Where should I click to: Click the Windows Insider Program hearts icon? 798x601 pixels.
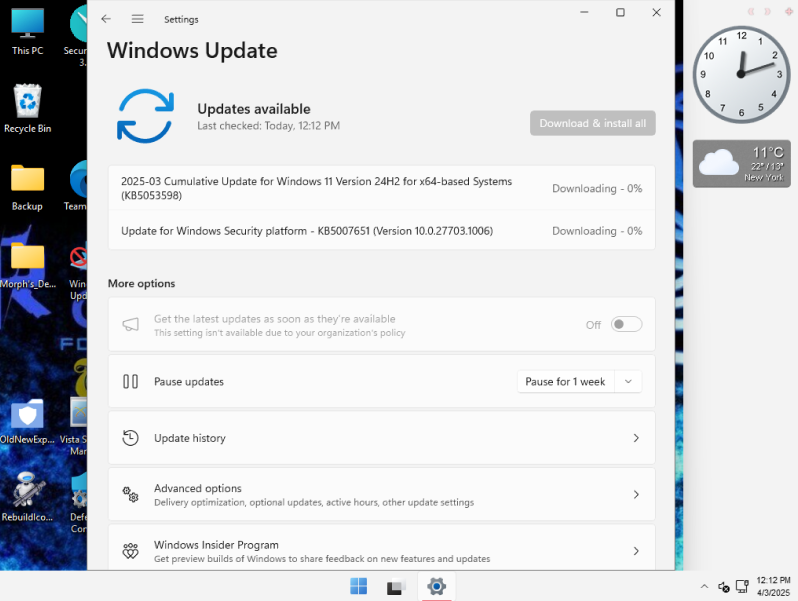tap(130, 551)
